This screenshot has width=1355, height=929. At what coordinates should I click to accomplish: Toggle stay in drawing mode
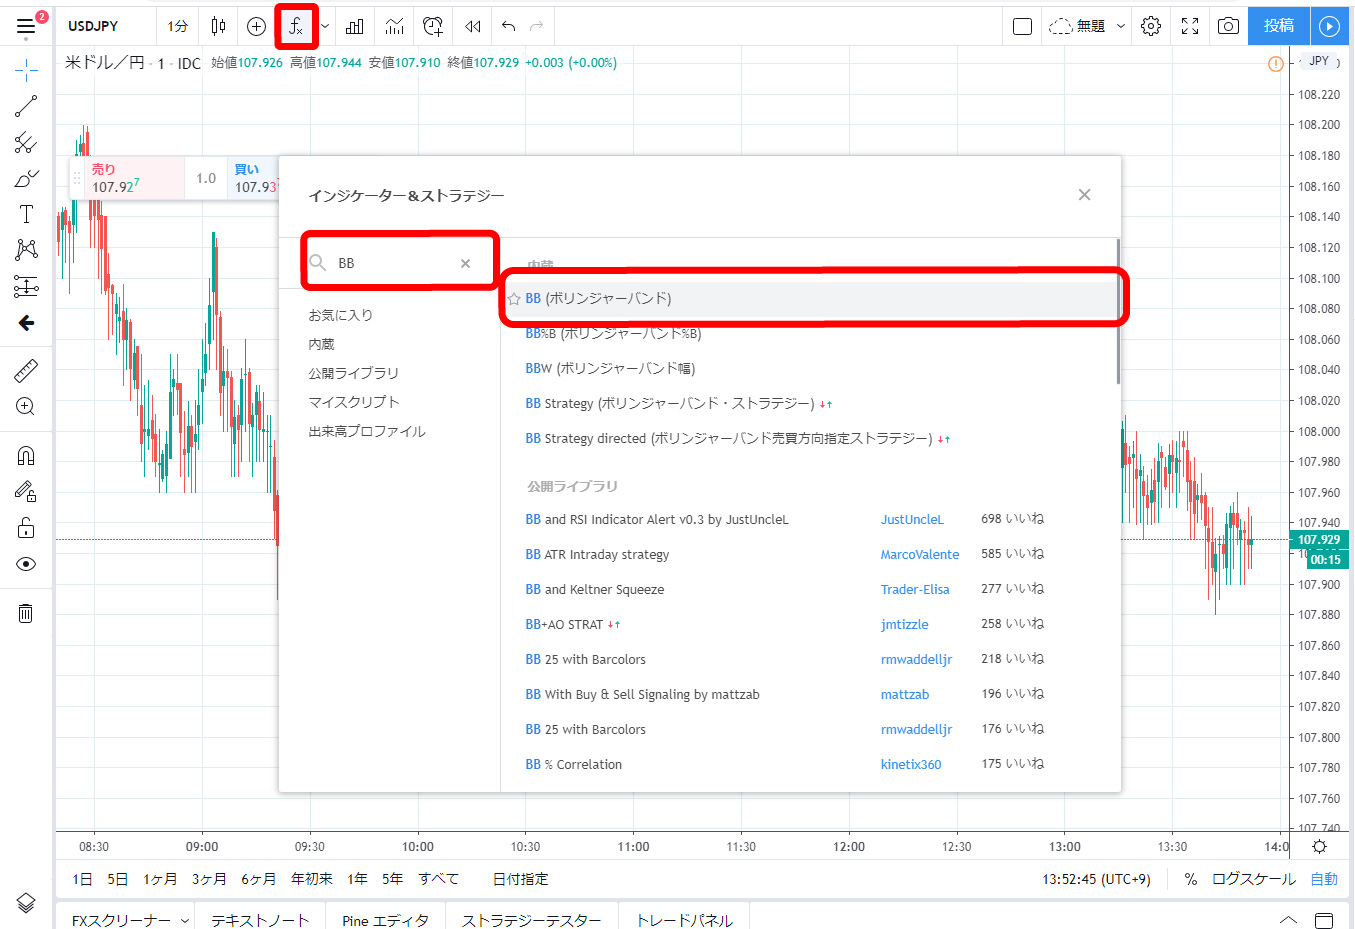pos(26,492)
